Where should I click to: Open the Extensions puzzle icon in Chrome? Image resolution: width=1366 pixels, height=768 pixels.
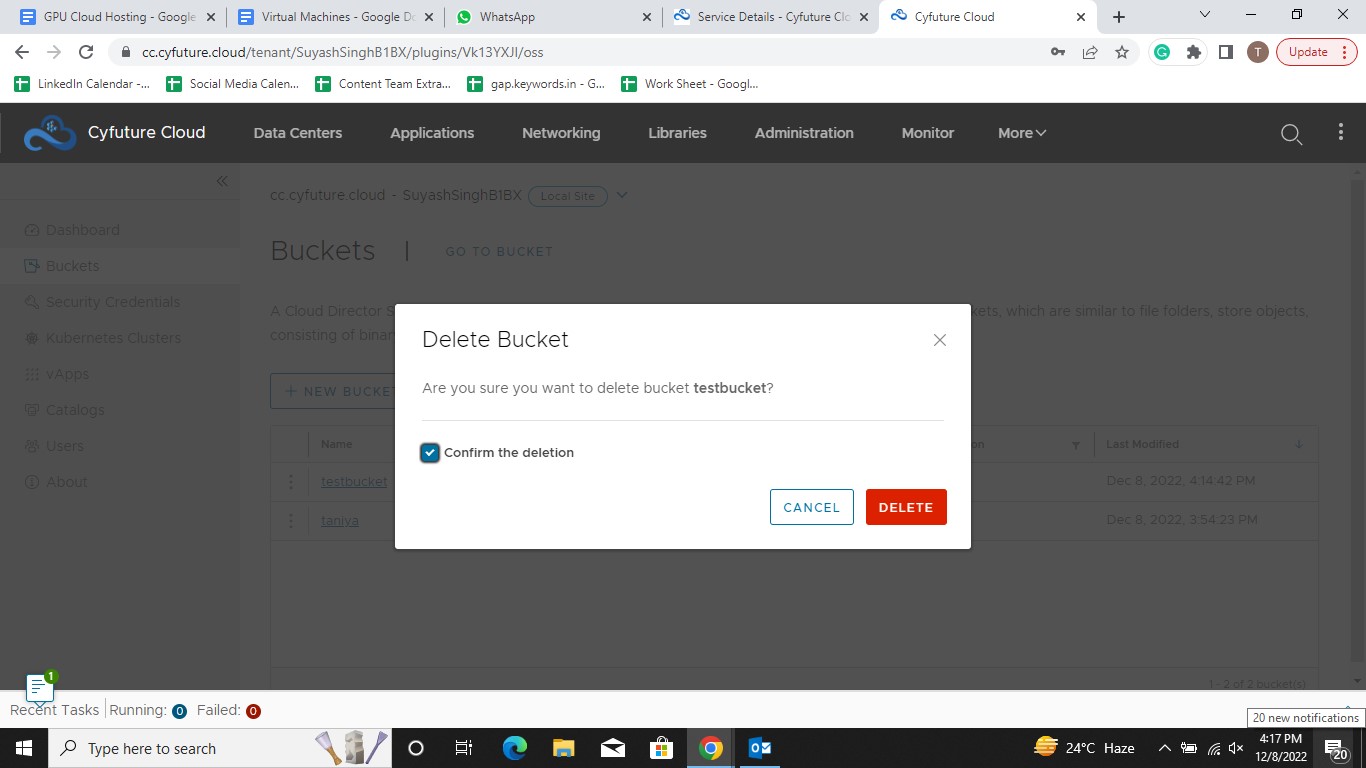pyautogui.click(x=1193, y=52)
